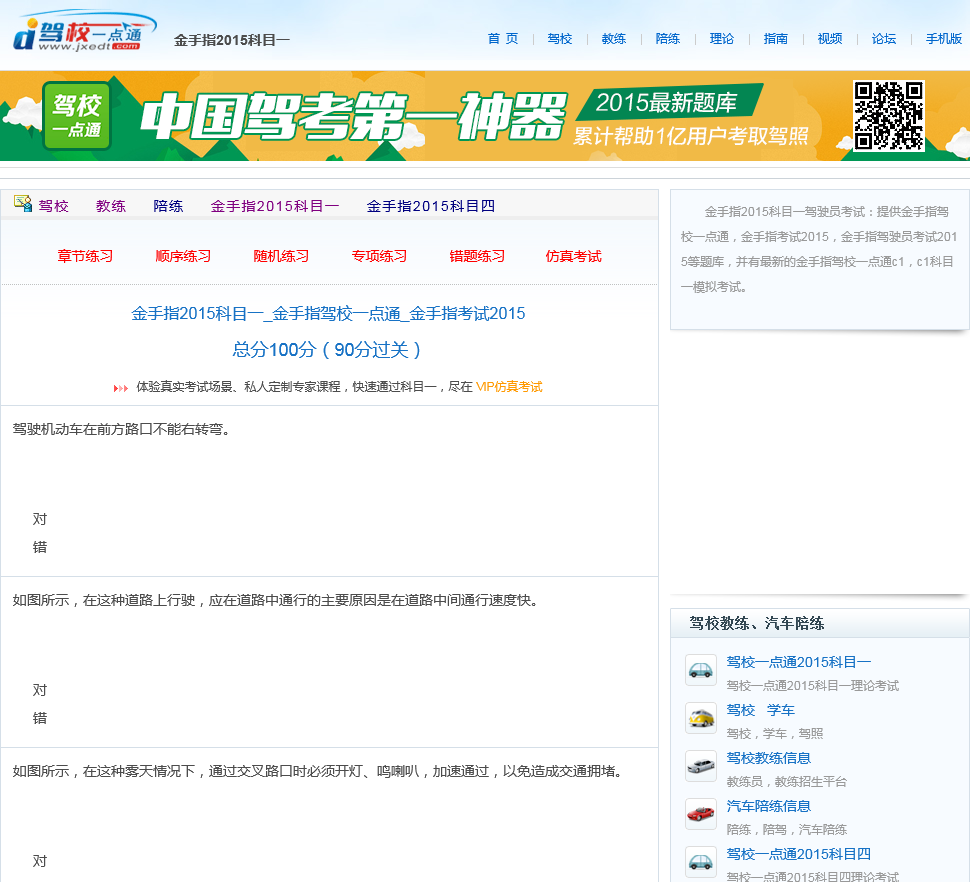Image resolution: width=970 pixels, height=882 pixels.
Task: Open the 驾校 学车 sidebar link
Action: coord(760,710)
